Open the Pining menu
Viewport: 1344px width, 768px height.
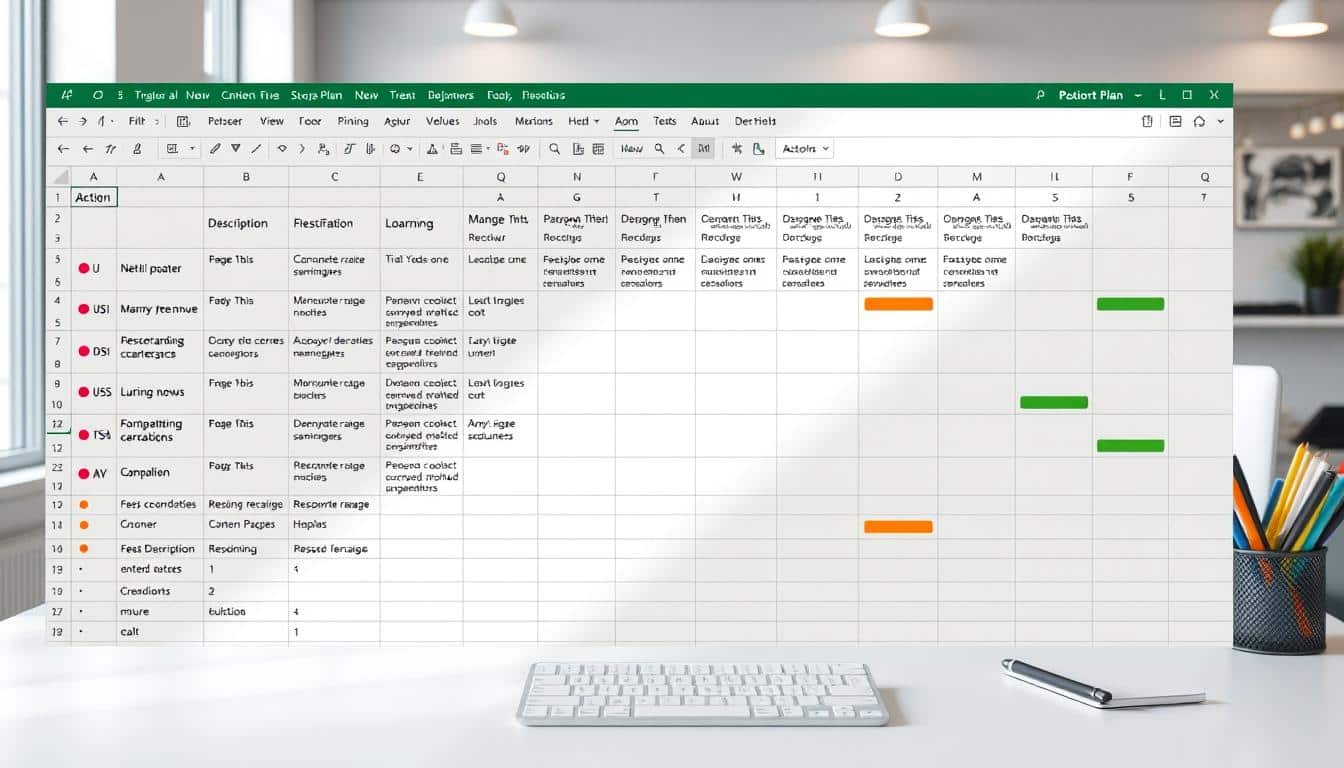coord(352,121)
